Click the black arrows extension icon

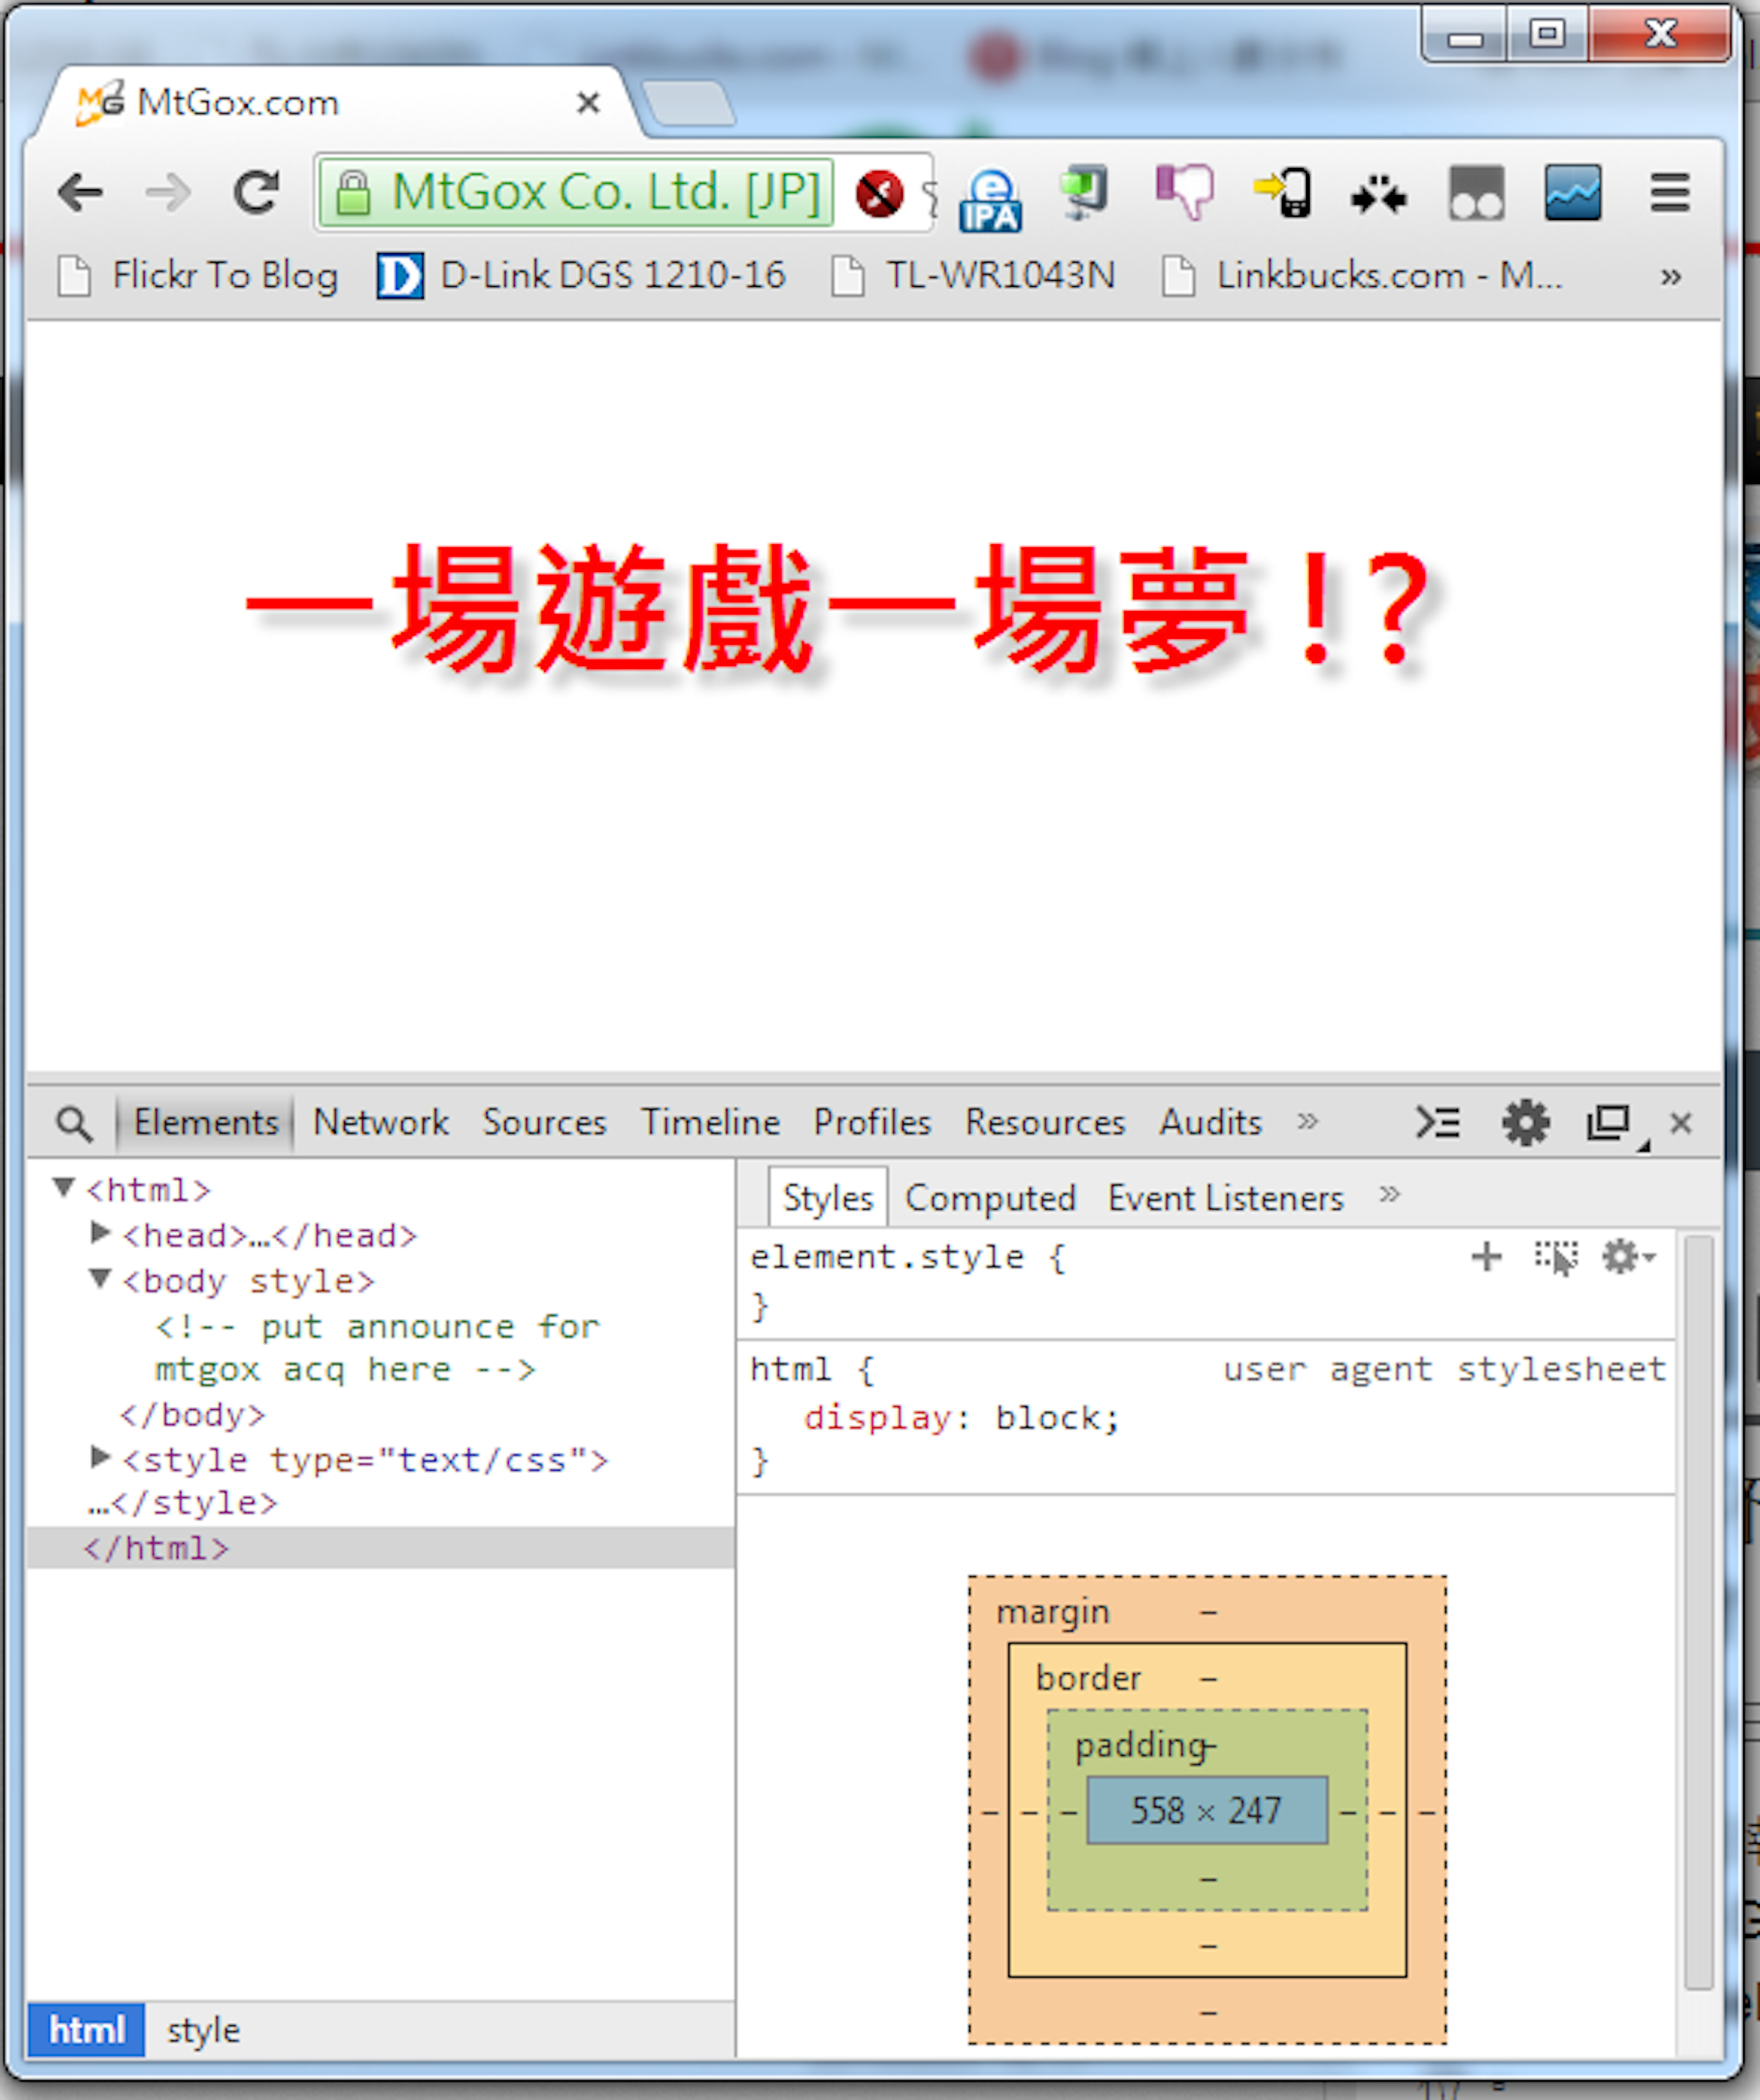(x=1378, y=195)
